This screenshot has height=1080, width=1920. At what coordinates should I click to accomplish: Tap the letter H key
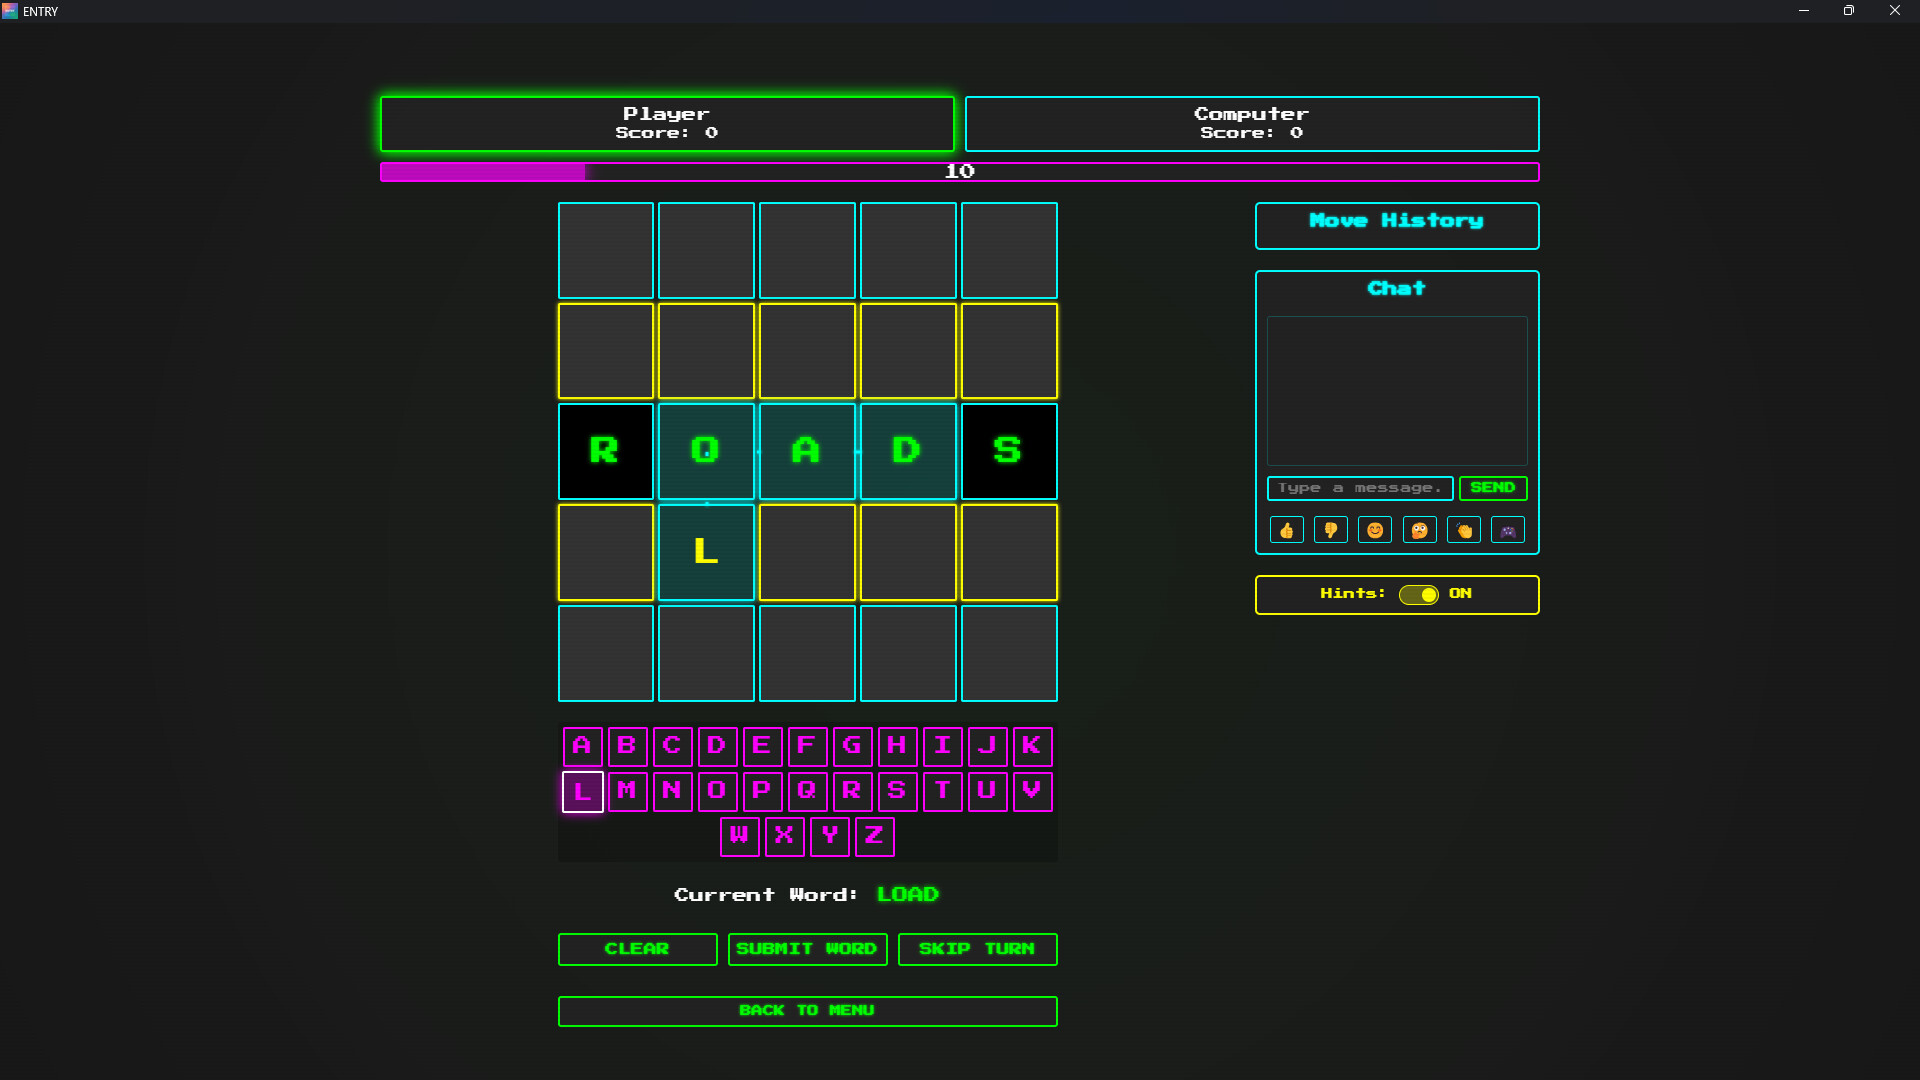pyautogui.click(x=898, y=746)
